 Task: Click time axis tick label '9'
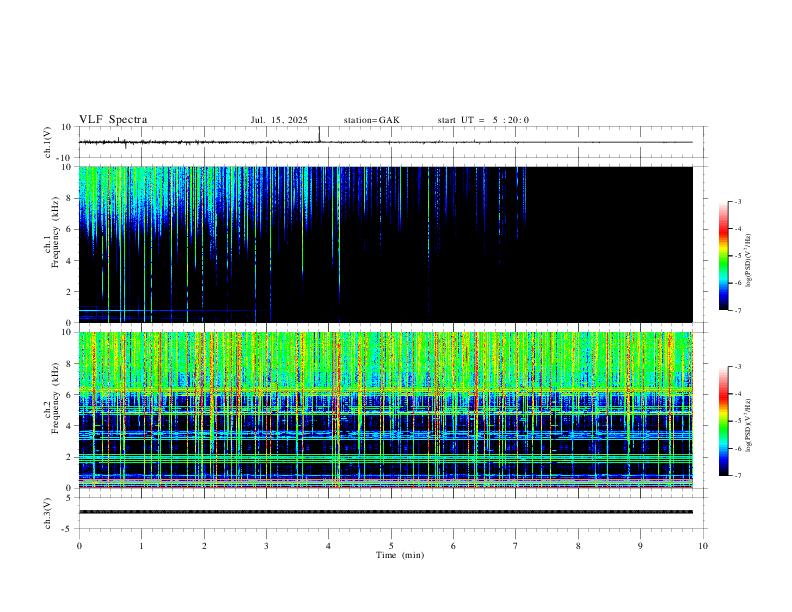pyautogui.click(x=640, y=546)
